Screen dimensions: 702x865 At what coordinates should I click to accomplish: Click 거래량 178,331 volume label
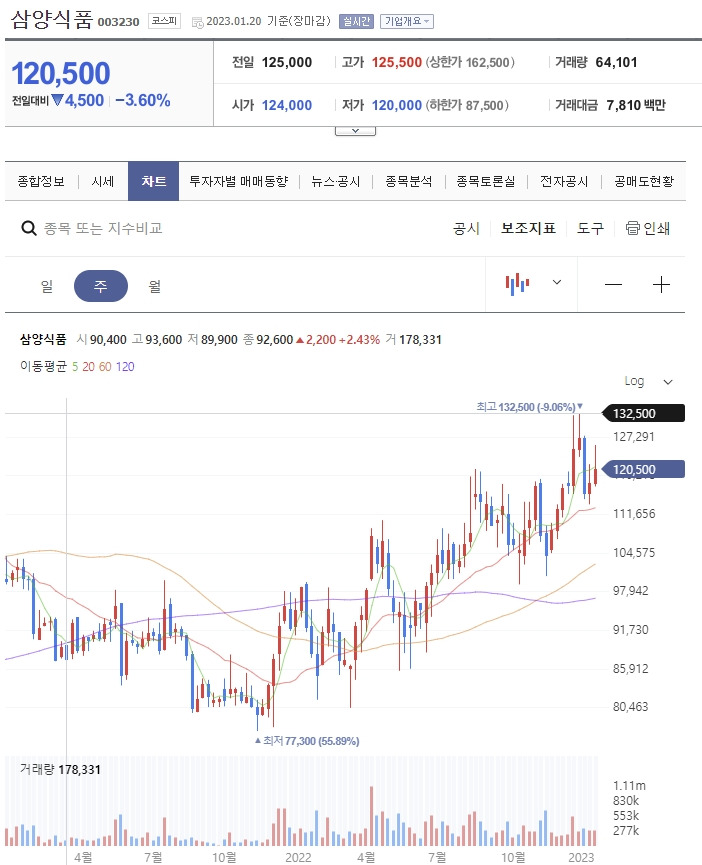point(60,769)
